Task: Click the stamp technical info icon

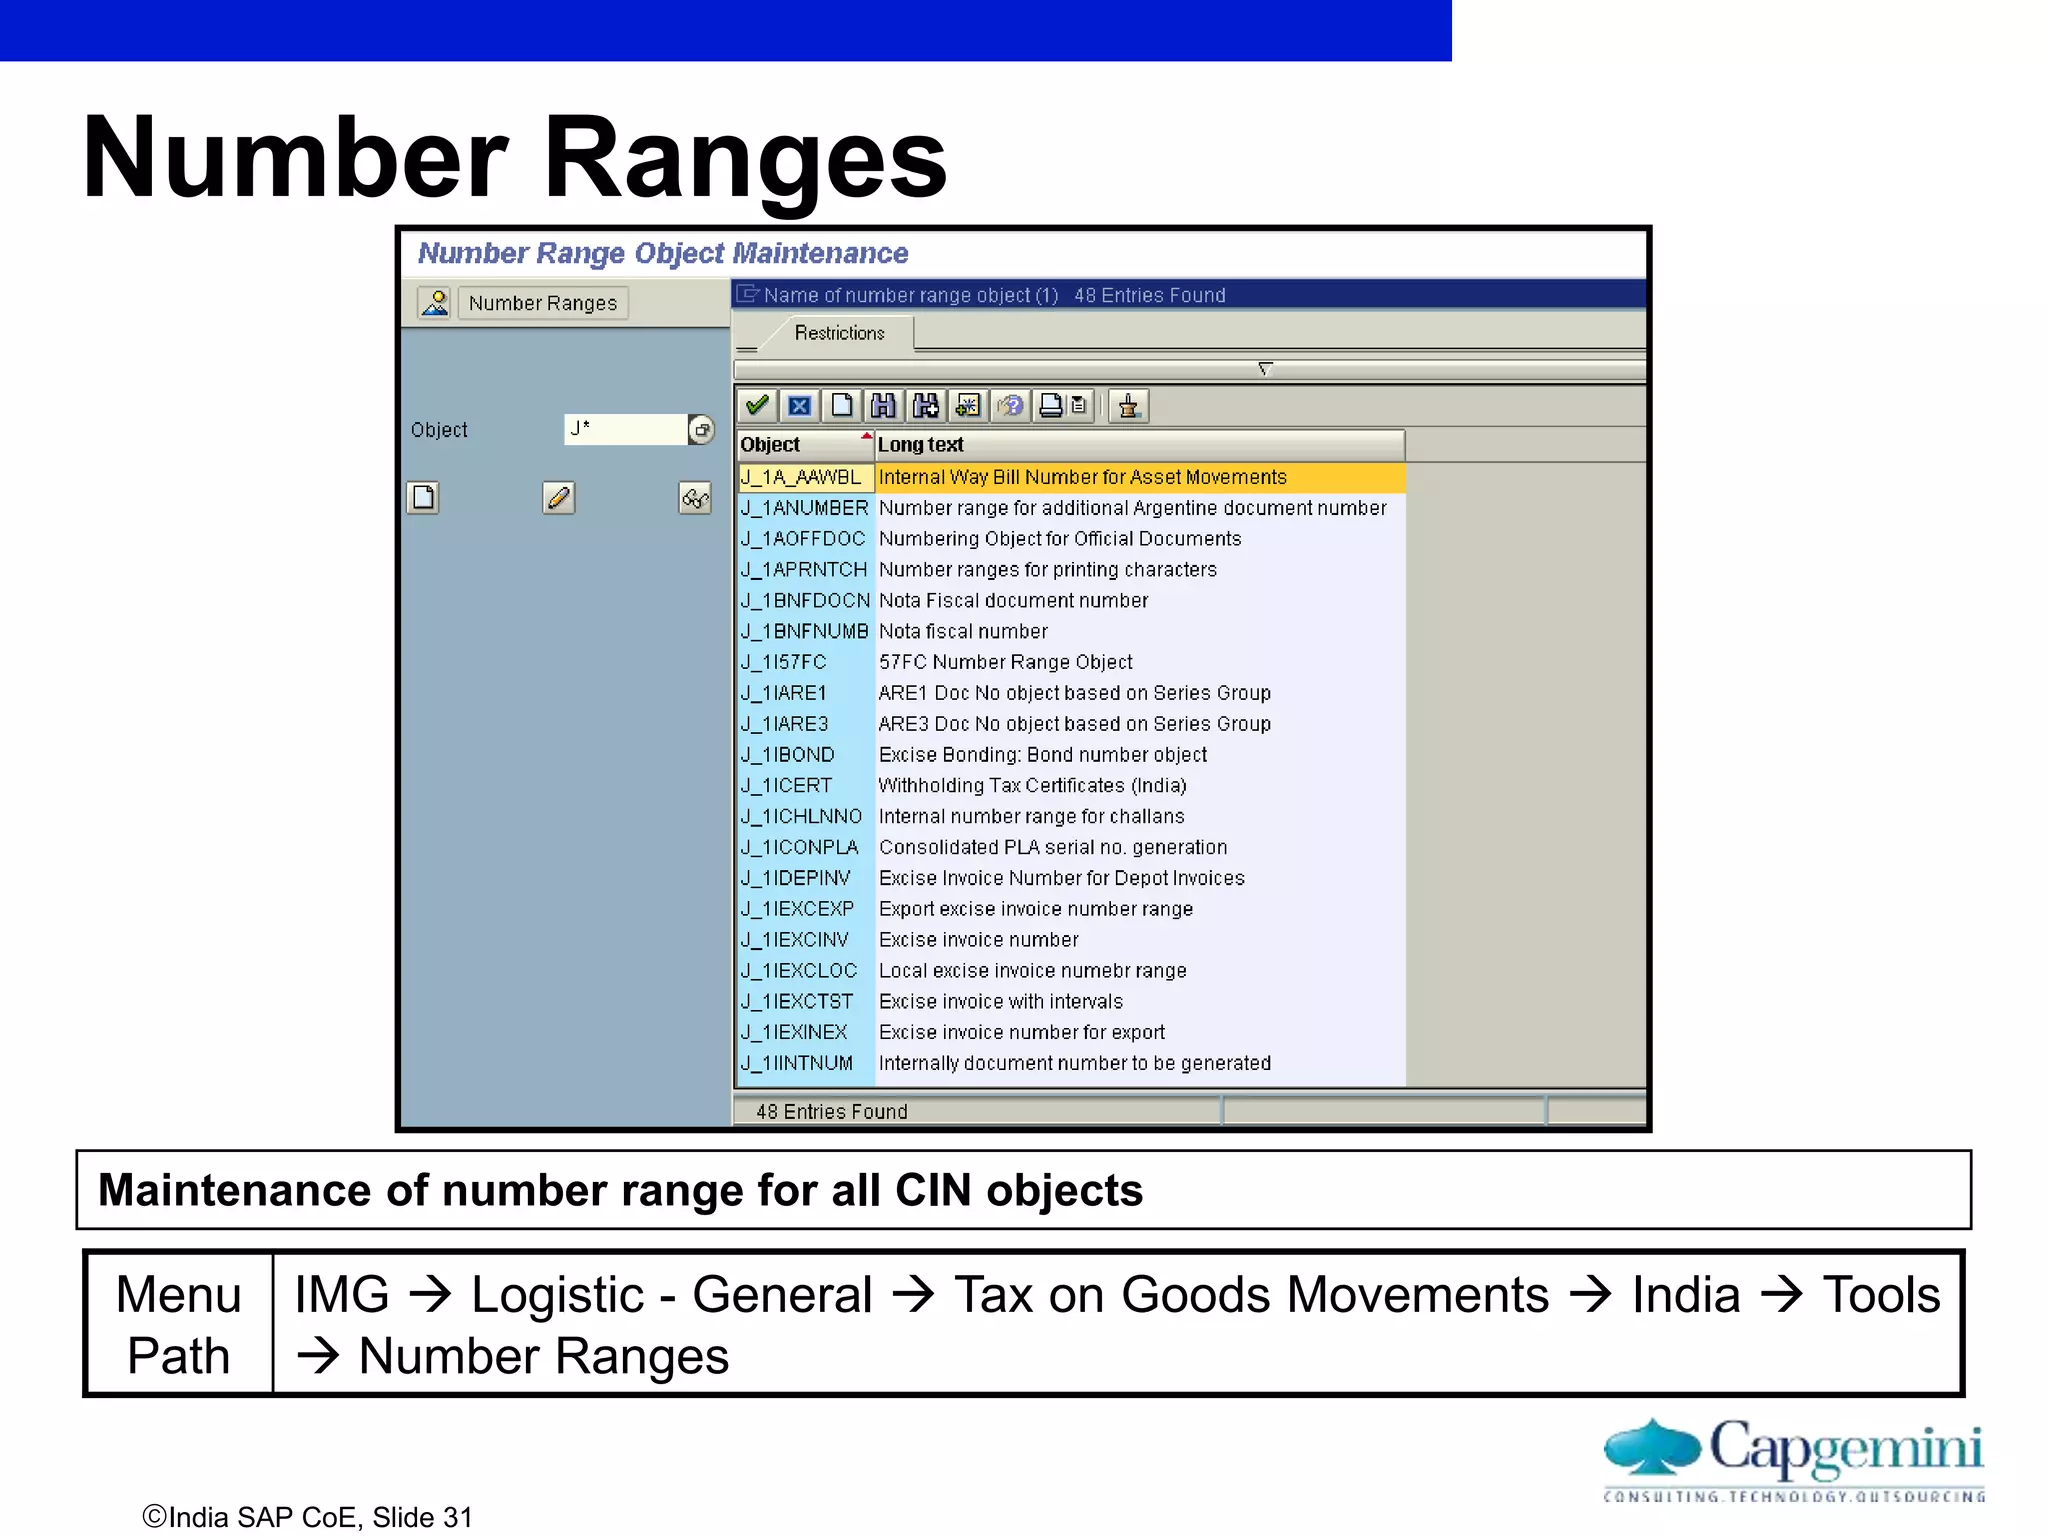Action: point(1129,405)
